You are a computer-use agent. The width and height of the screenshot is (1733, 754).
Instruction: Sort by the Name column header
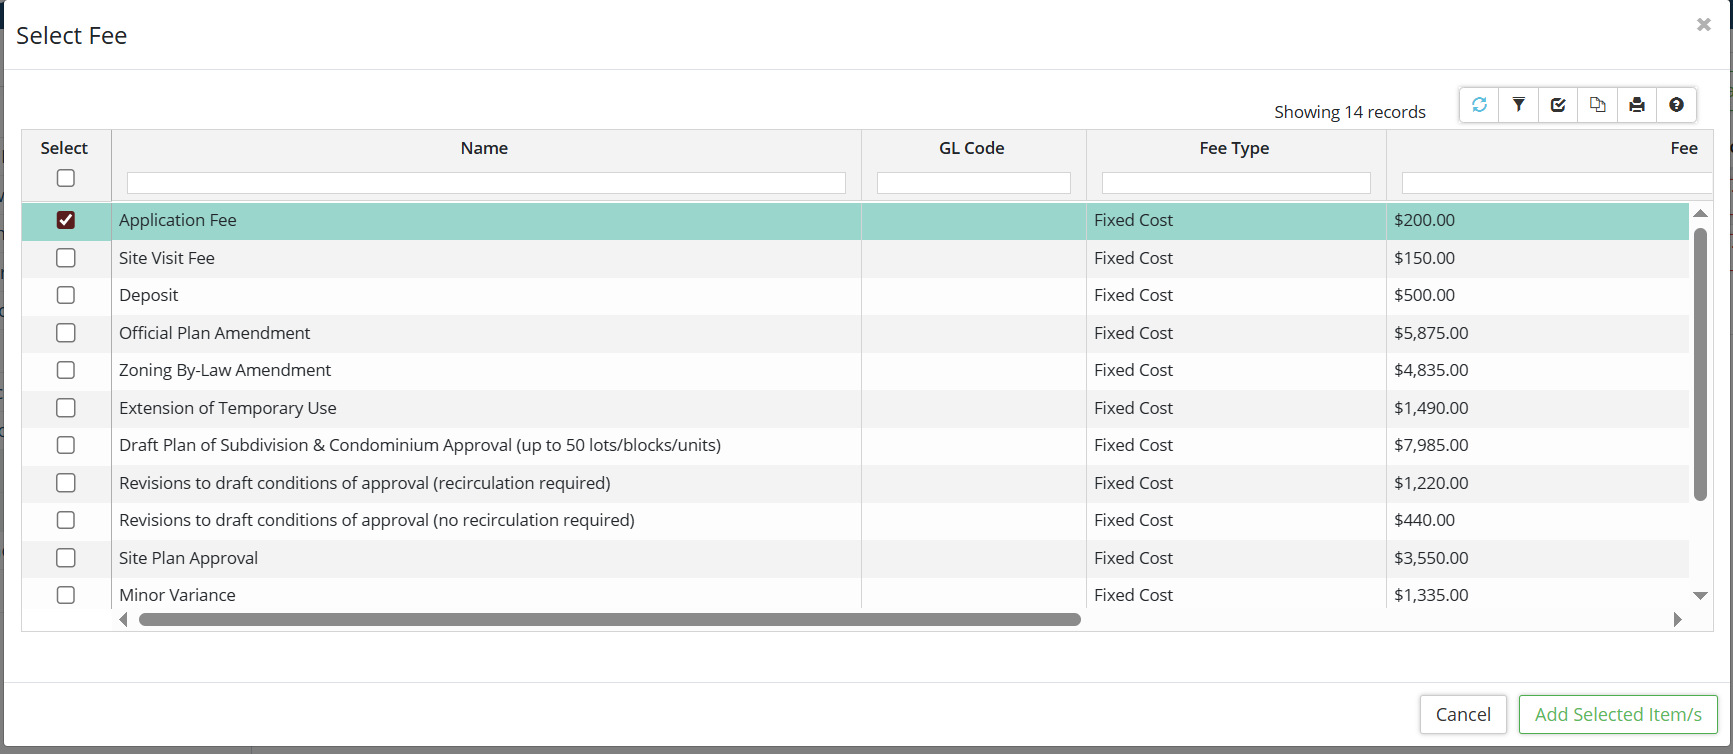[x=484, y=148]
